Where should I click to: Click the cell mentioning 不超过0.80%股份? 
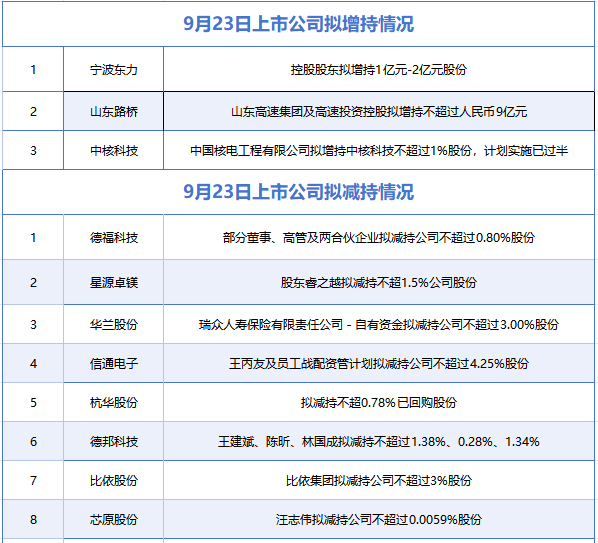point(379,237)
